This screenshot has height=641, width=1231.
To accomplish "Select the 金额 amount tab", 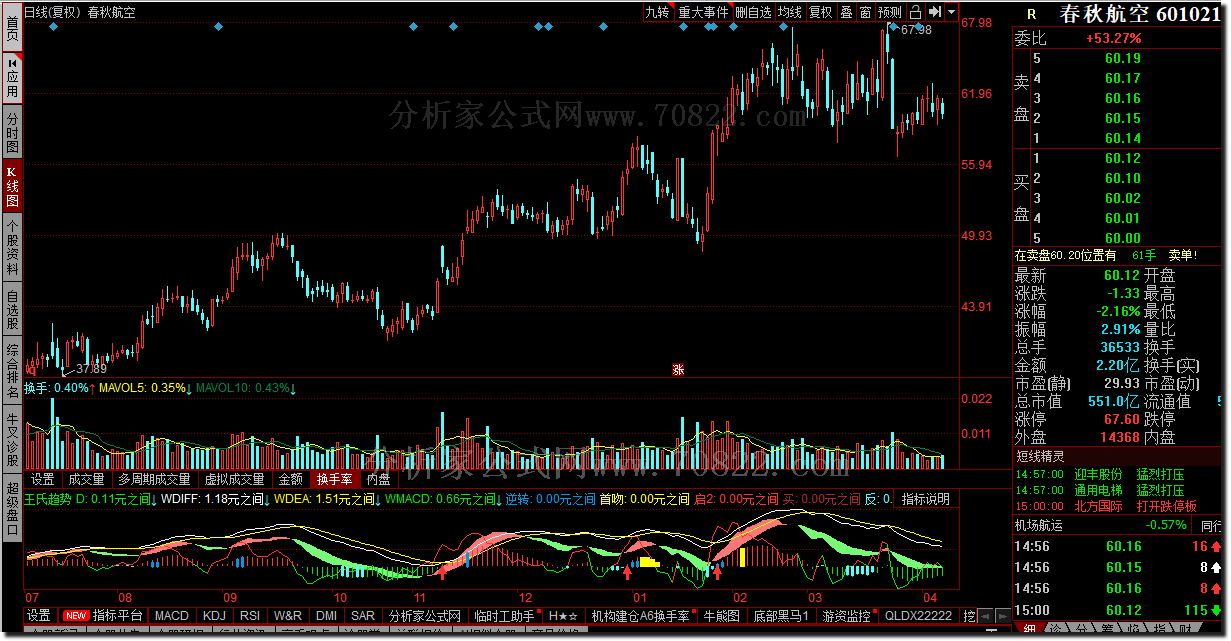I will pyautogui.click(x=290, y=480).
